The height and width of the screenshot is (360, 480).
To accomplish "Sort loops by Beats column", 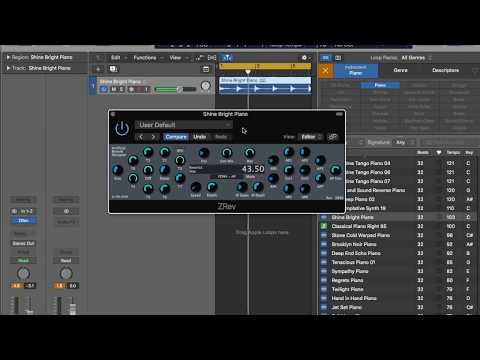I will 422,153.
